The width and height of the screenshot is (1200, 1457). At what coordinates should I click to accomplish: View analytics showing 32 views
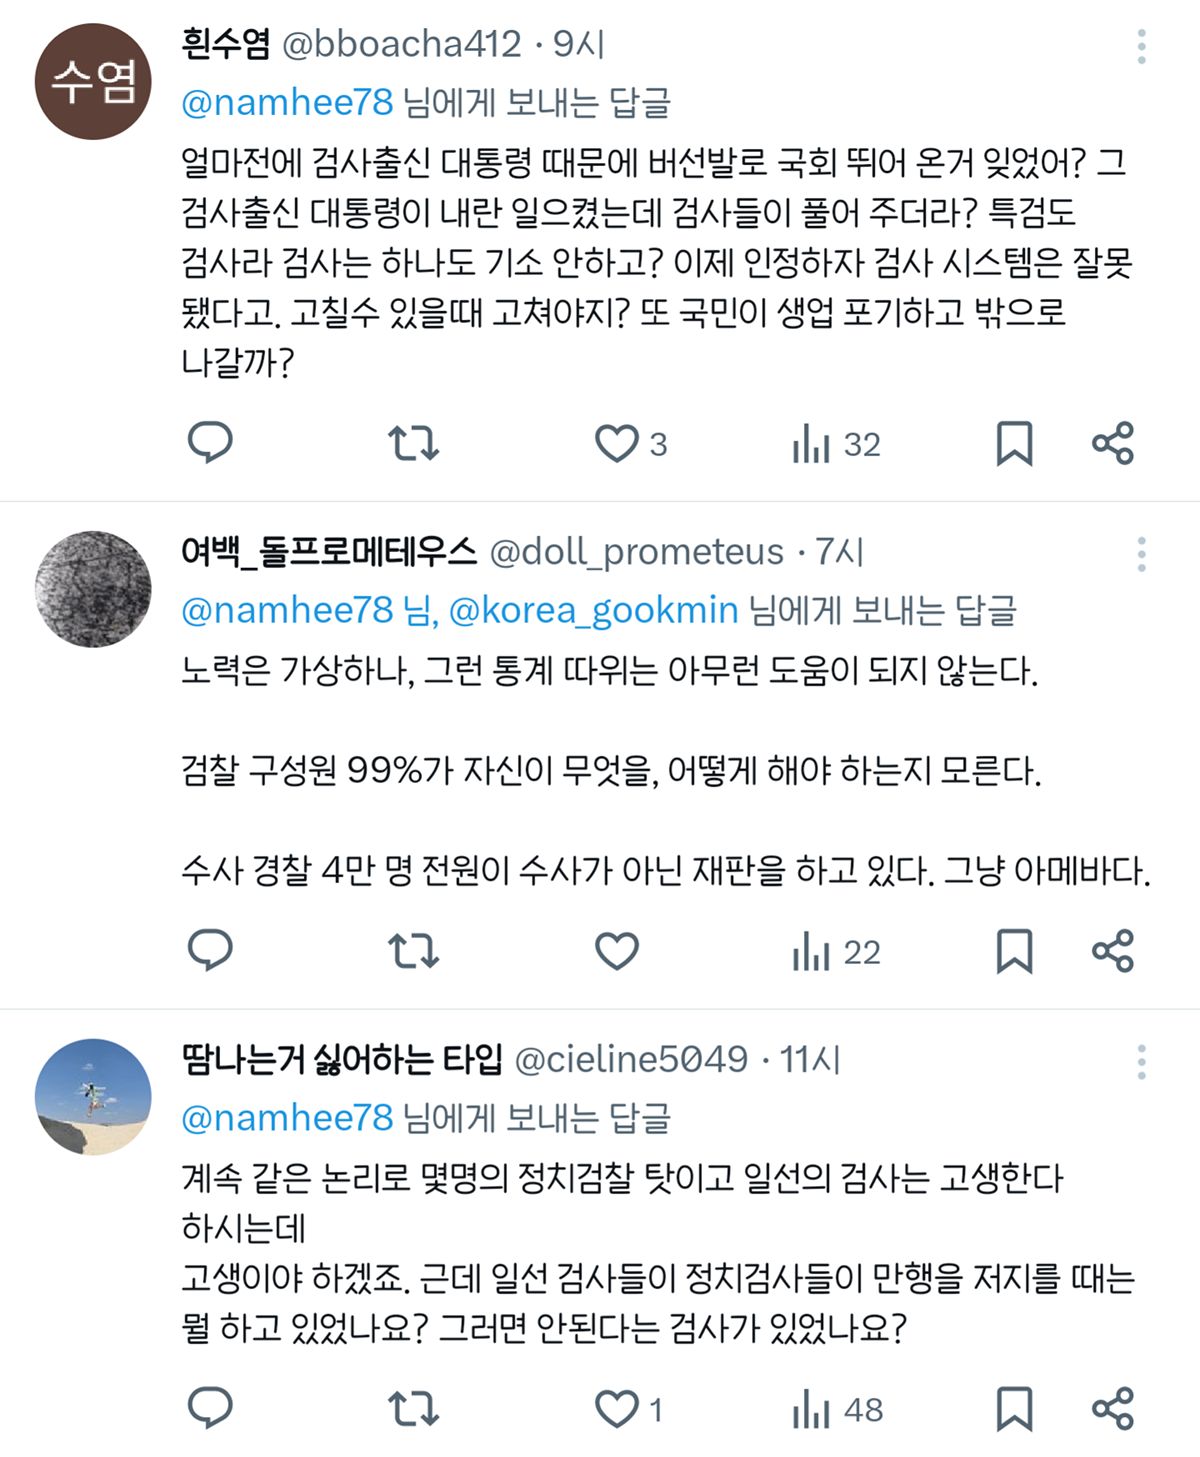click(836, 444)
